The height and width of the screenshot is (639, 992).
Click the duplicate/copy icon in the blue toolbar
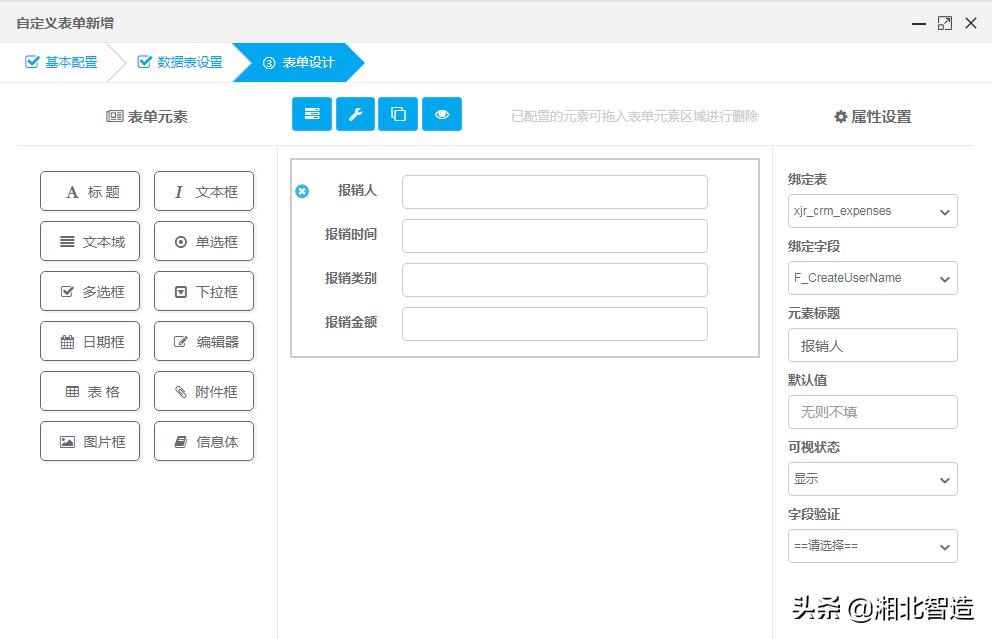point(398,114)
